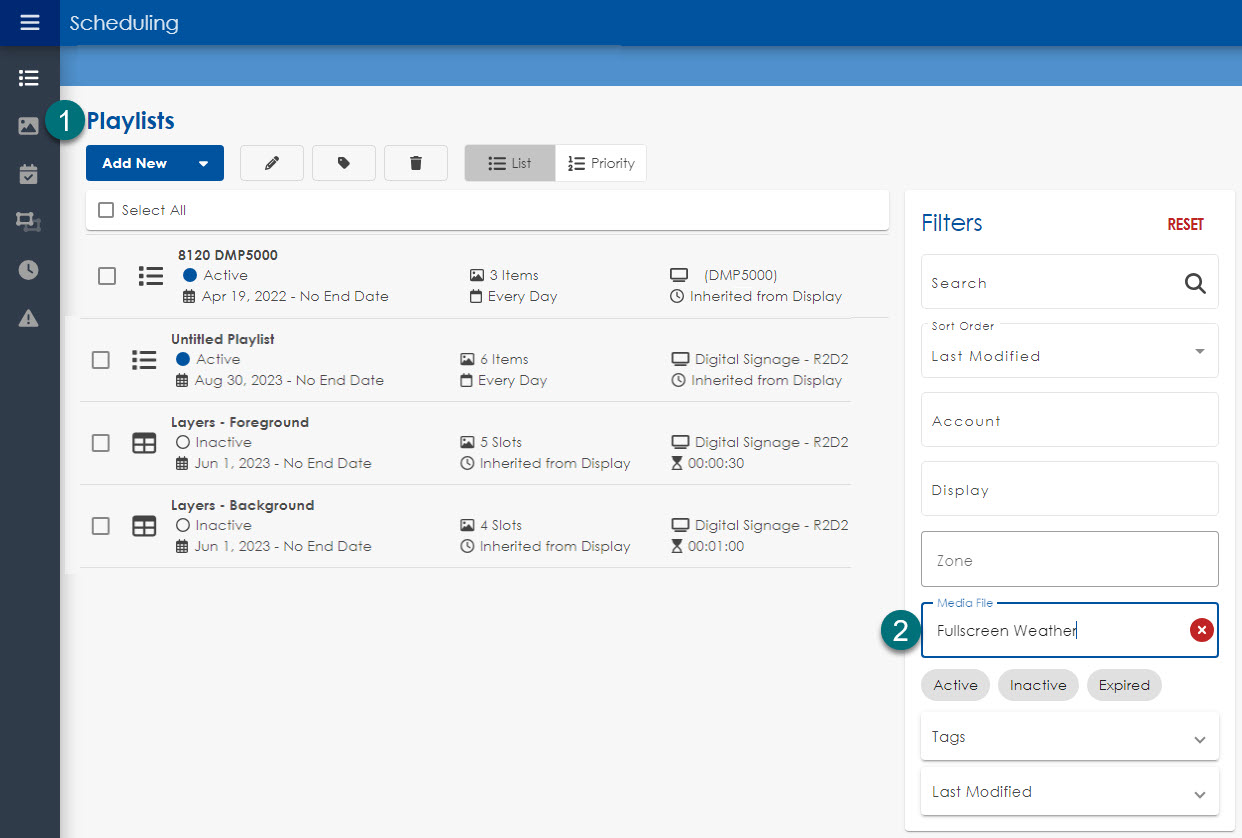
Task: Click the tag toolbar button
Action: click(344, 163)
